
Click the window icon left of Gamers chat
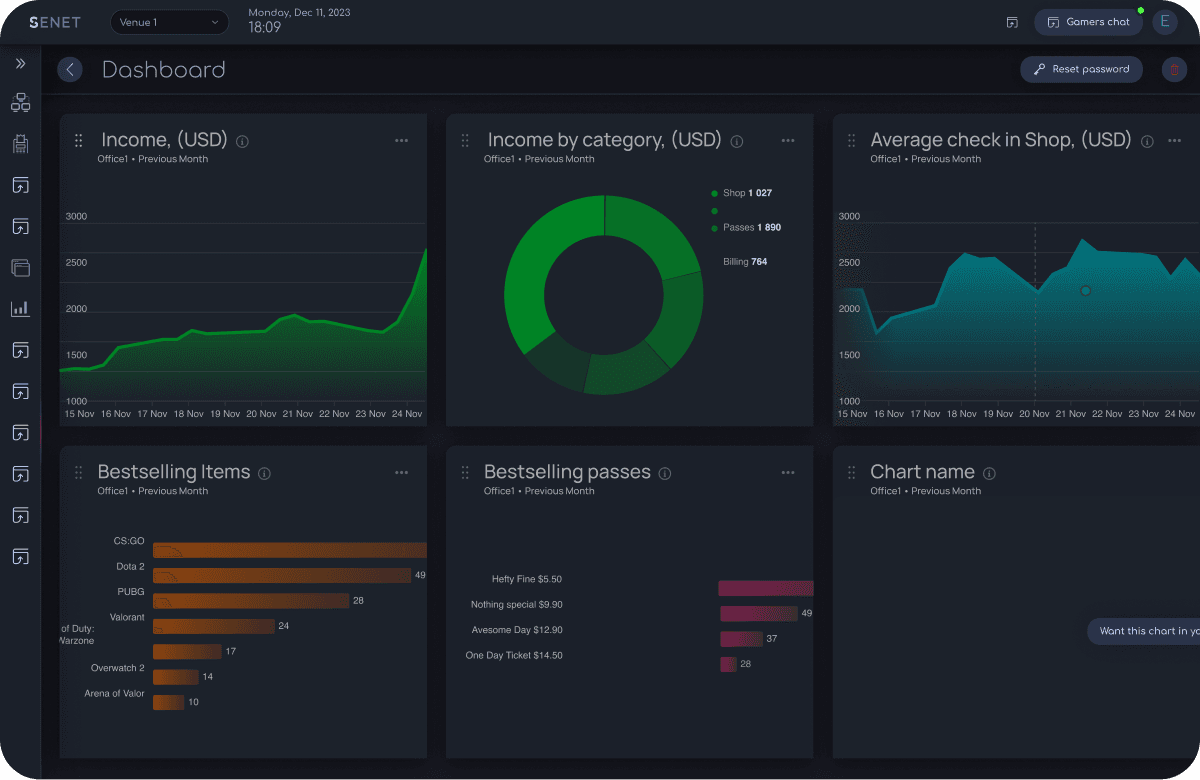[1012, 22]
